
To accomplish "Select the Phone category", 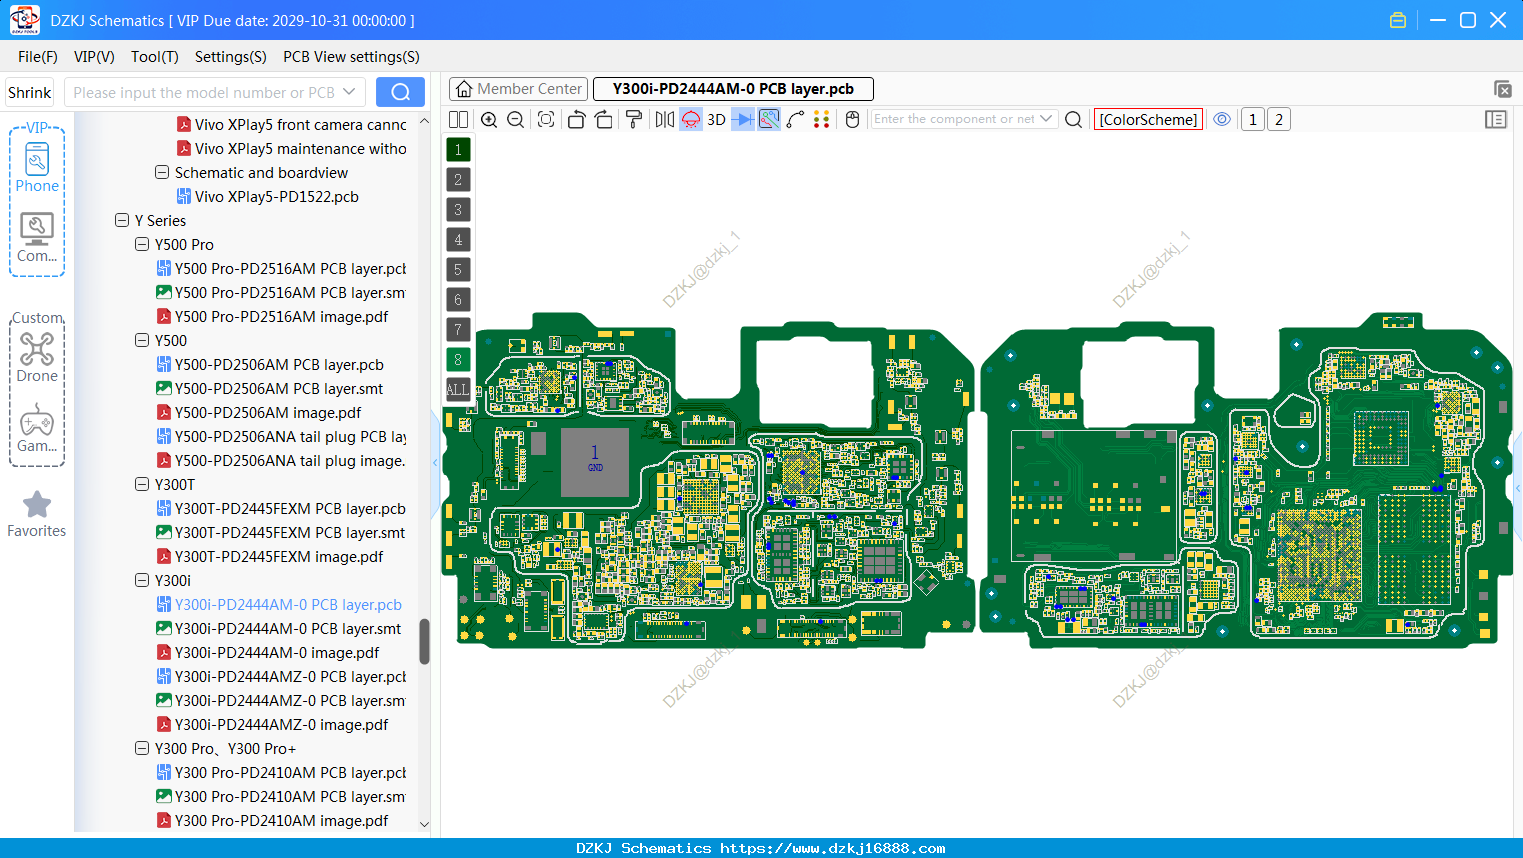I will (37, 167).
